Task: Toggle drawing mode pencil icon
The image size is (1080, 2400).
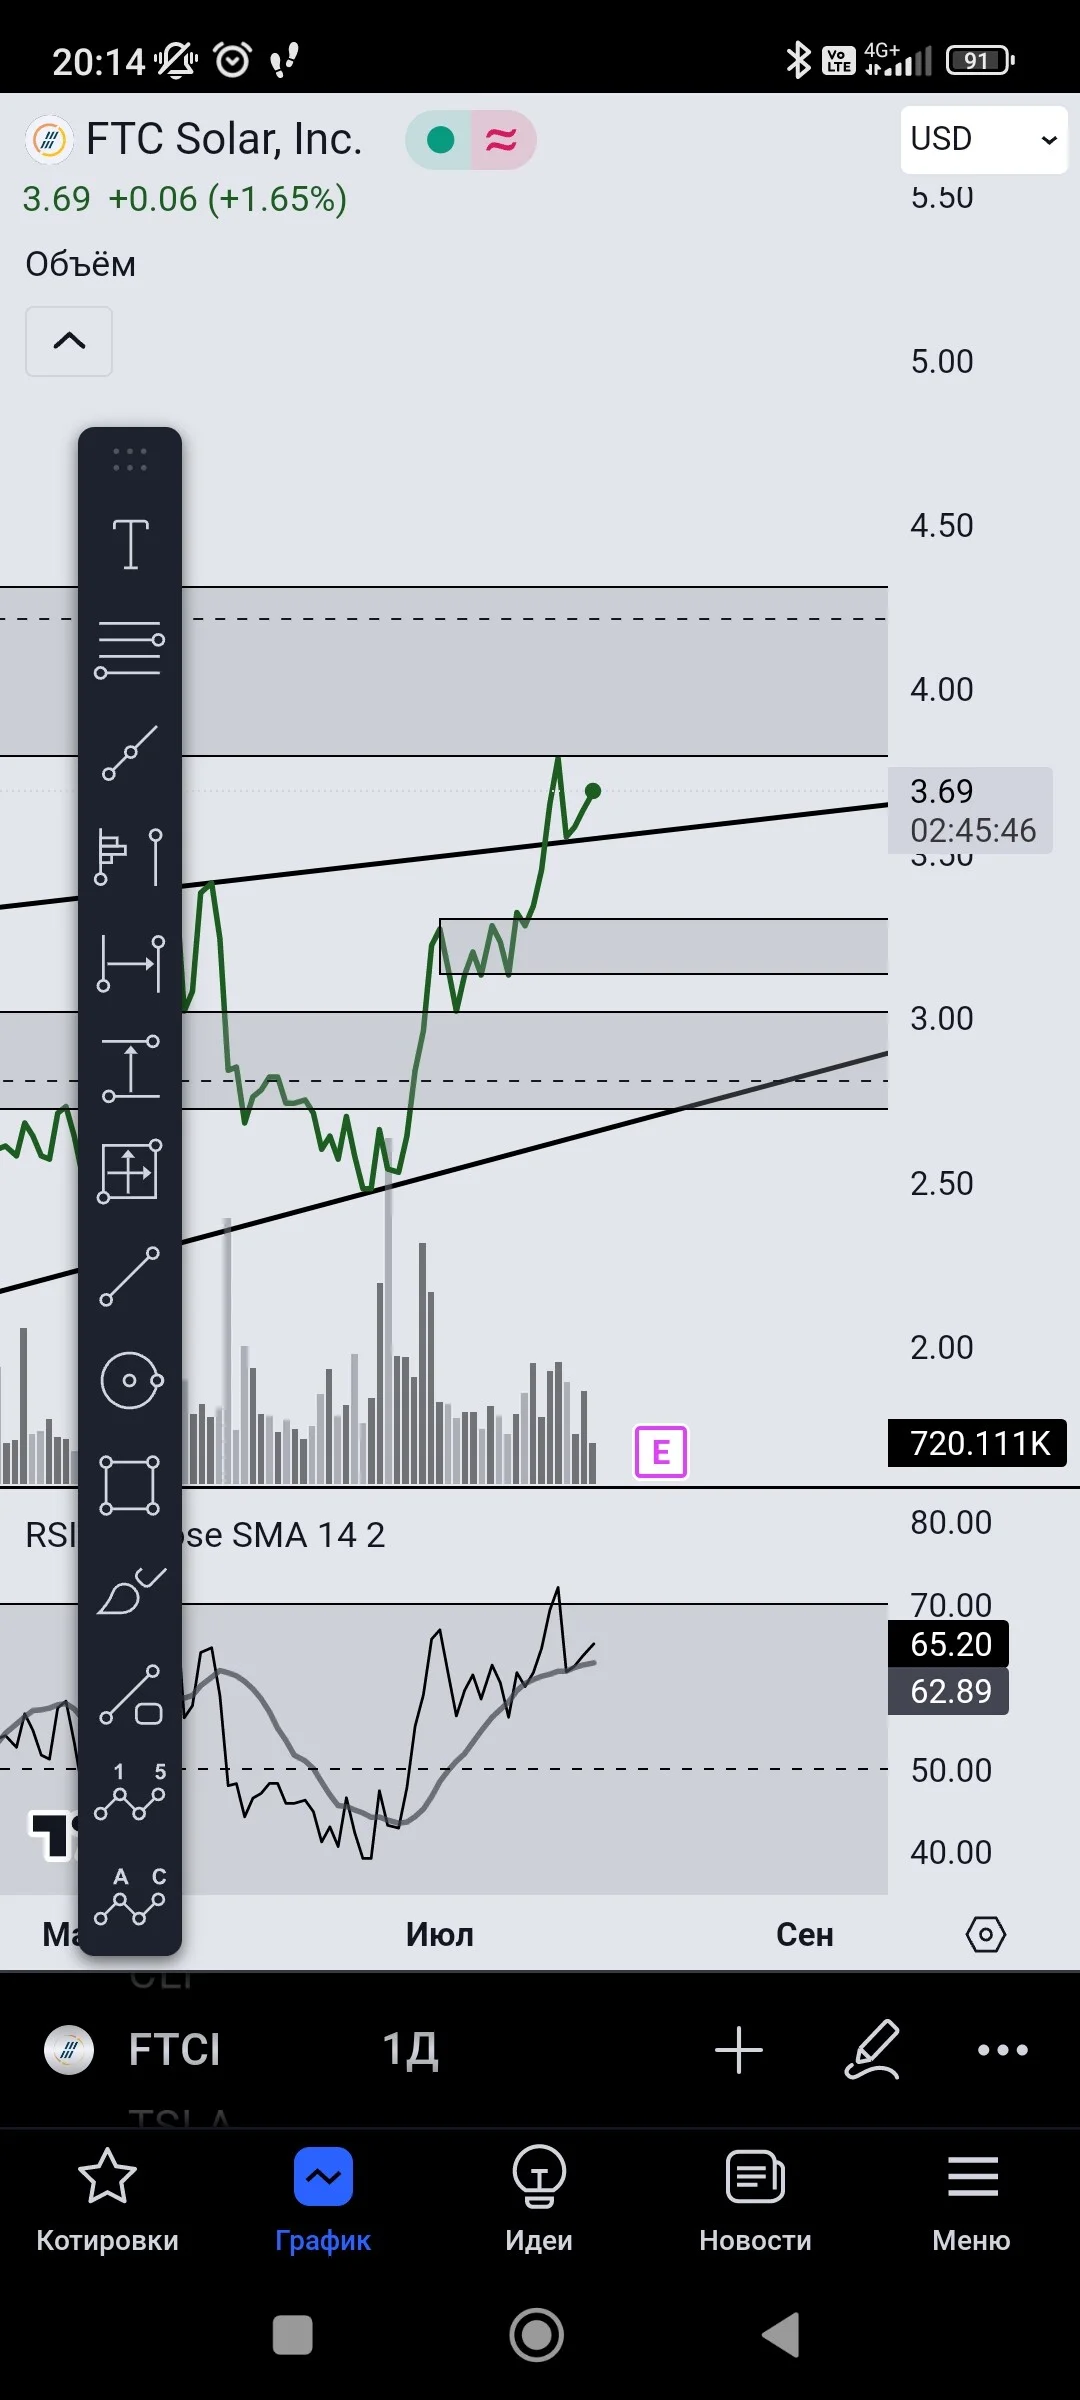Action: pos(872,2049)
